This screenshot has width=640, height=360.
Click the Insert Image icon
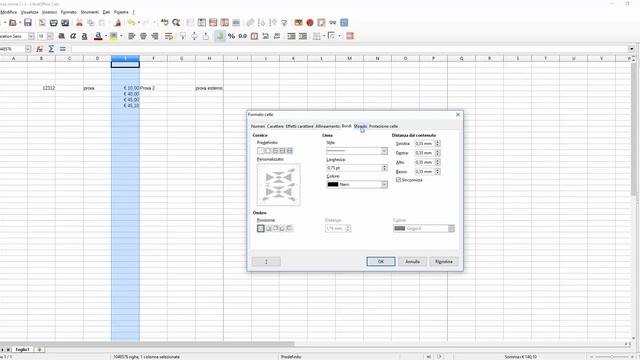[298, 23]
